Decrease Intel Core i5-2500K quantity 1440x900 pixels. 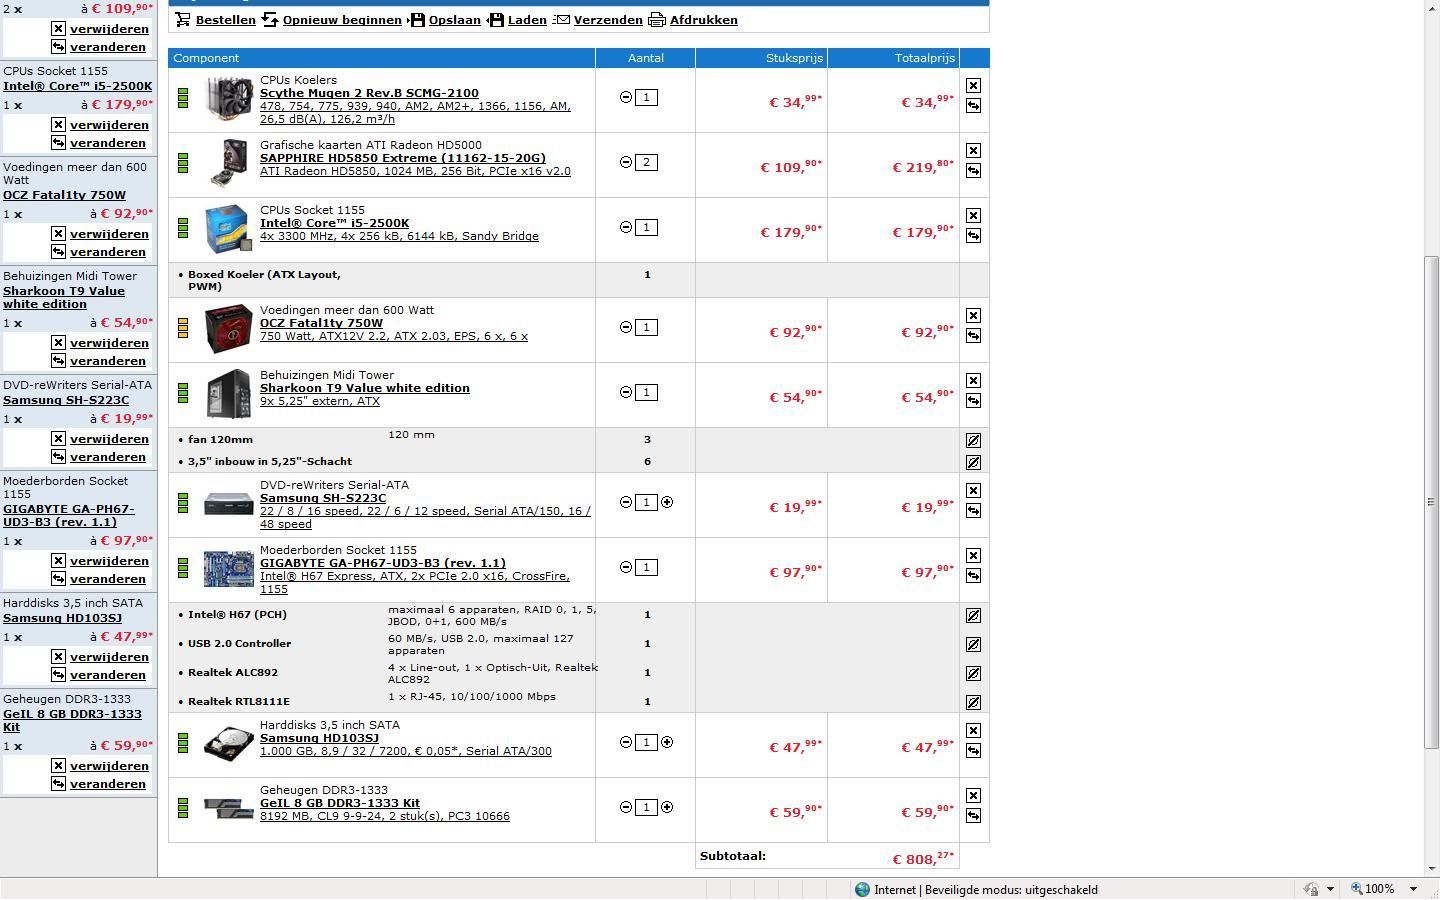[x=626, y=227]
